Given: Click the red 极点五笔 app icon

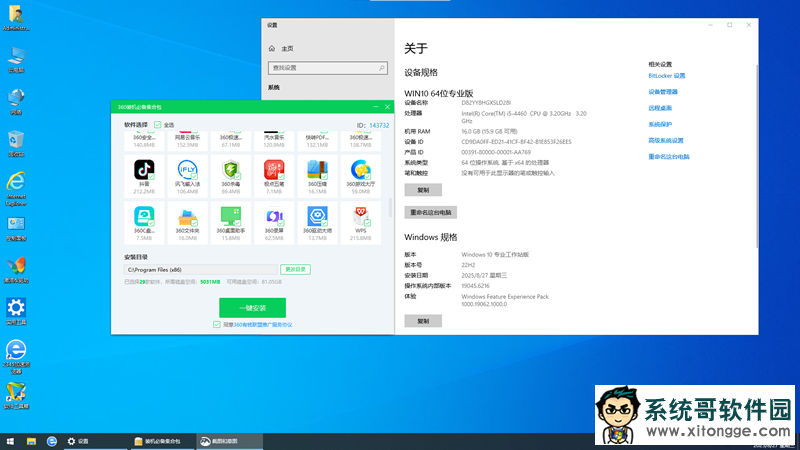Looking at the screenshot, I should point(274,169).
